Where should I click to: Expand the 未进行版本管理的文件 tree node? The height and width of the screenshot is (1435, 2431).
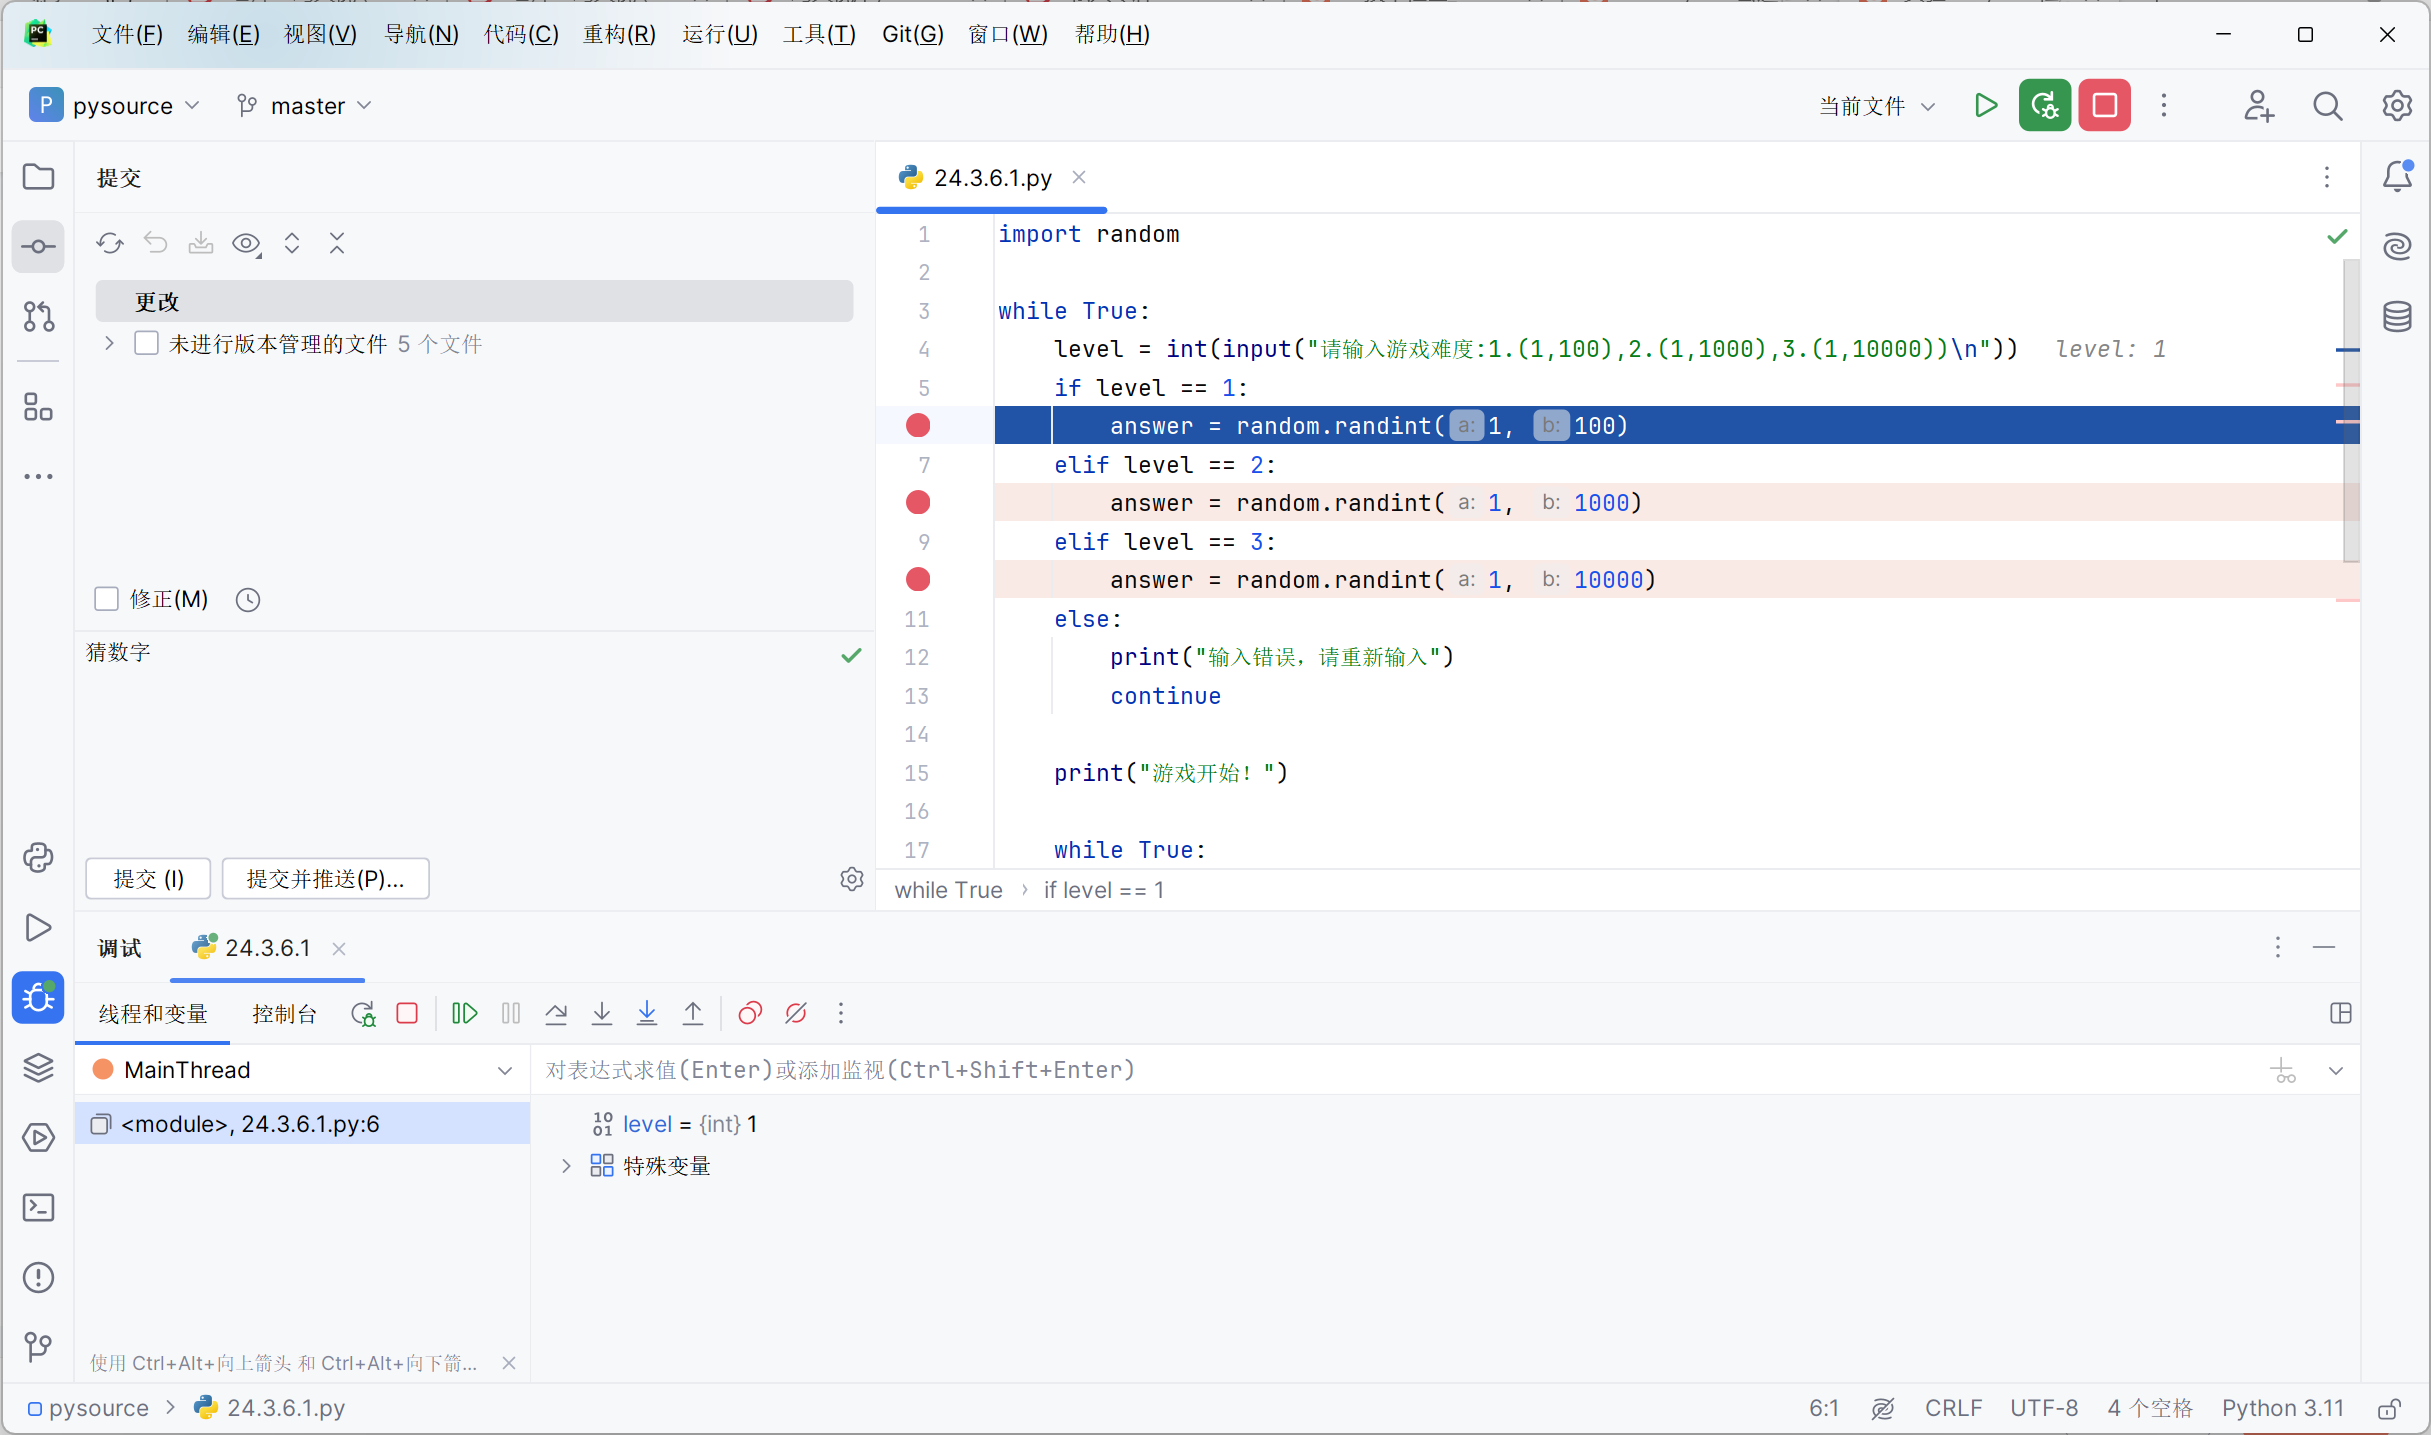109,344
